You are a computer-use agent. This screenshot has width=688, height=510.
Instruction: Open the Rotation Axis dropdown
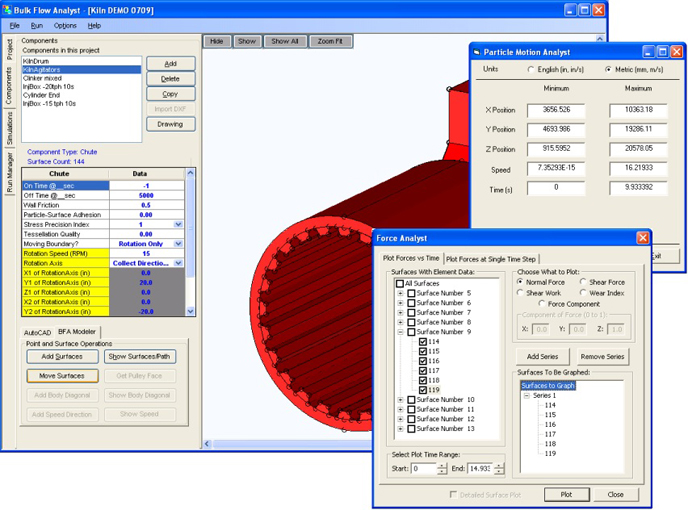[179, 263]
